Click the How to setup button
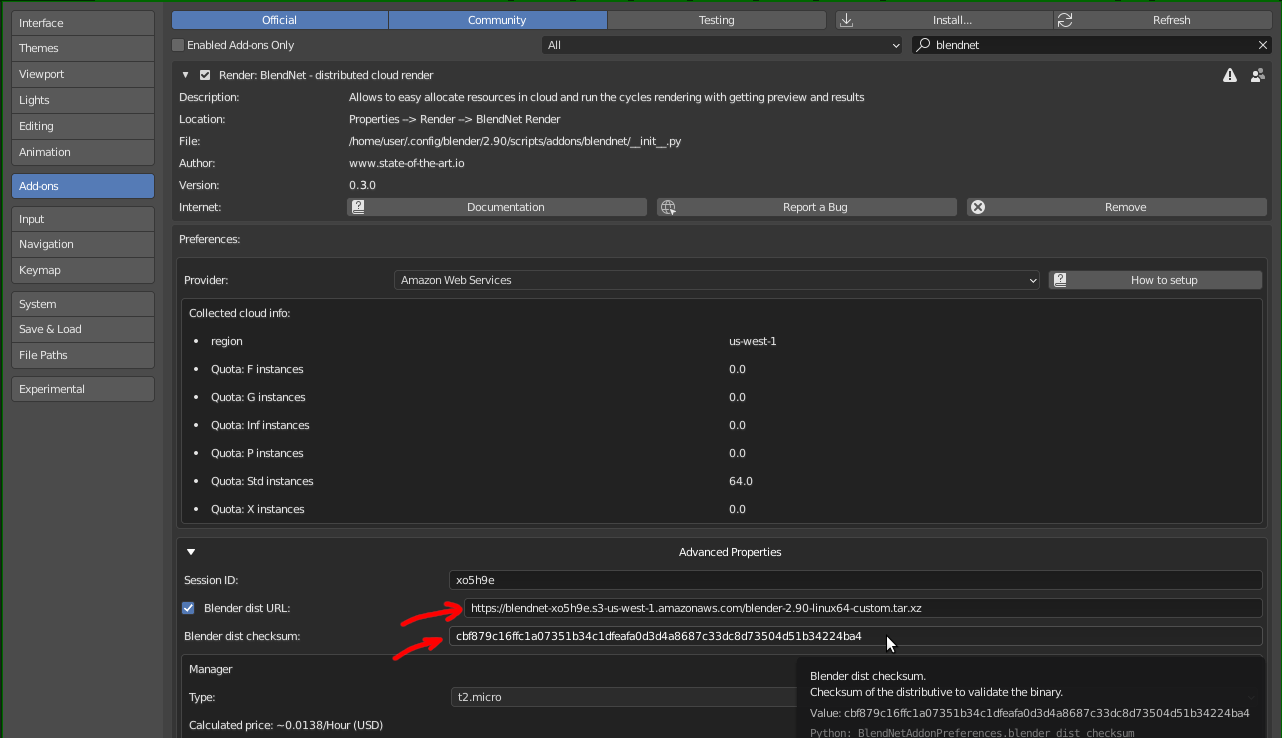Screen dimensions: 1282x738 pyautogui.click(x=1156, y=280)
